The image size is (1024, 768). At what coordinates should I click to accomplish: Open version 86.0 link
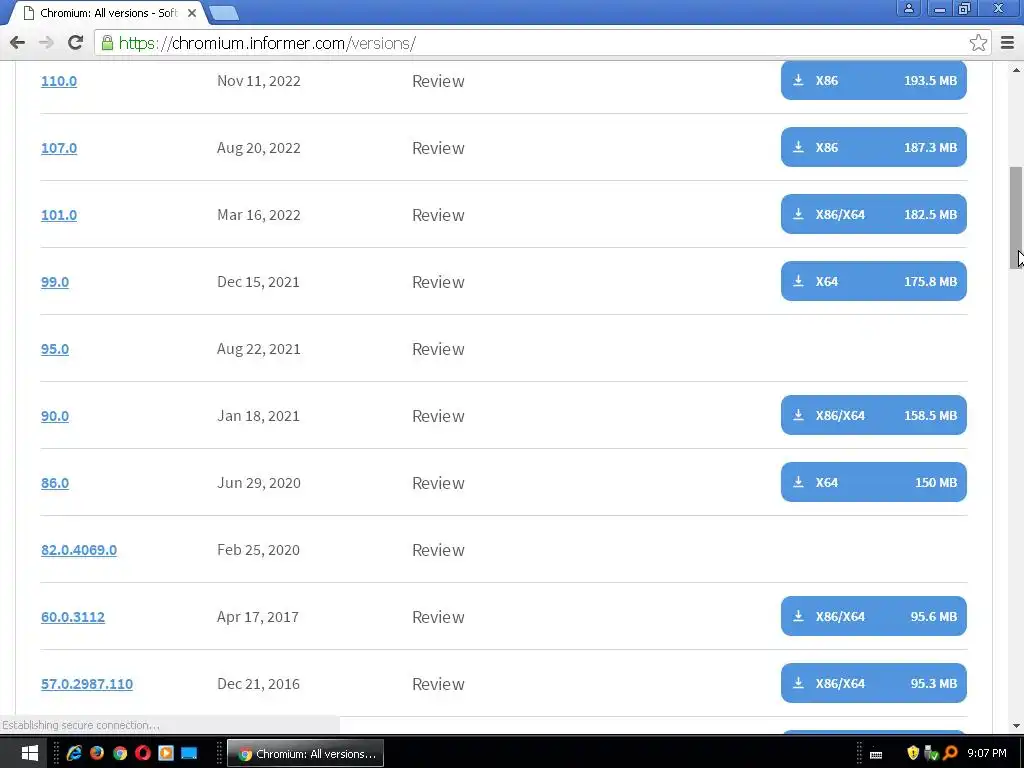click(x=55, y=483)
